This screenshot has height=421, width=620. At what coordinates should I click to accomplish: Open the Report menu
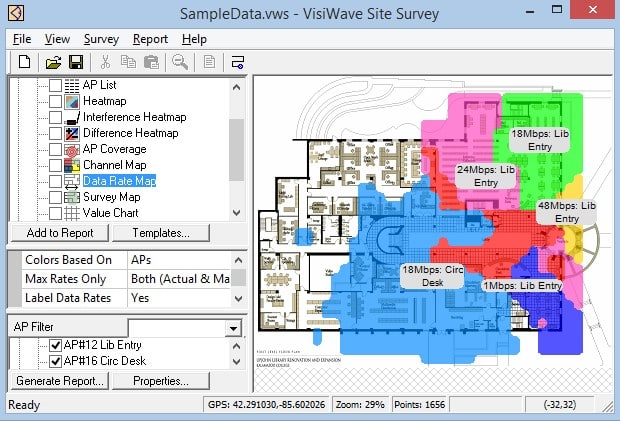pos(150,39)
